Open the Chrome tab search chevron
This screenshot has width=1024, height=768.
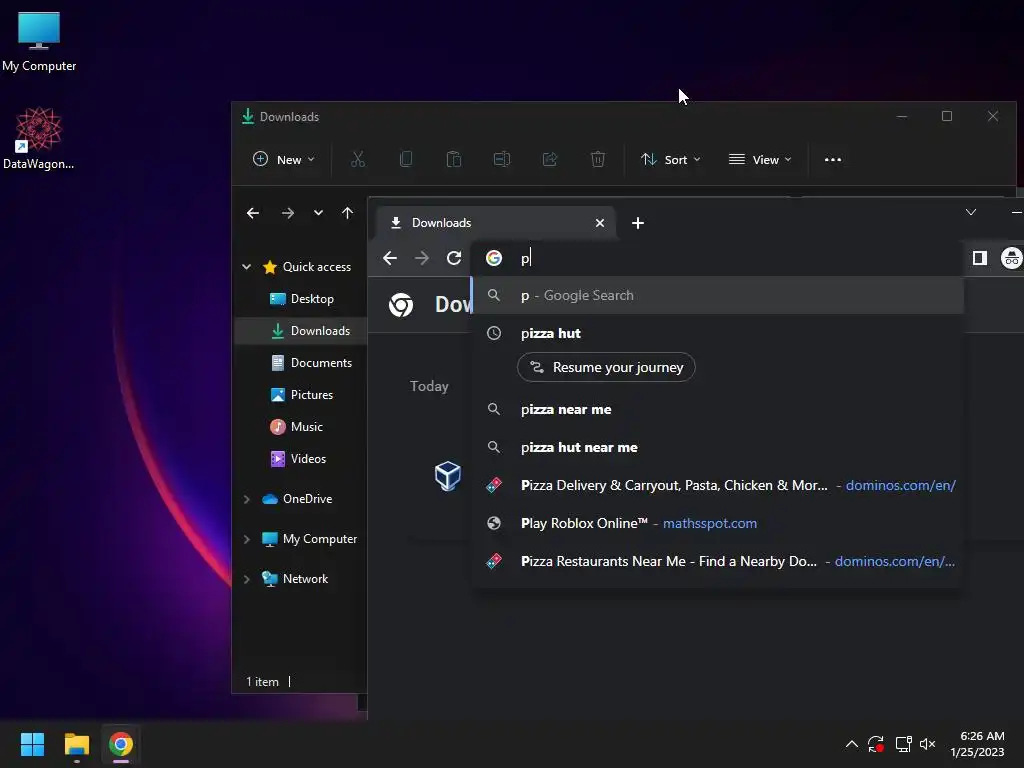point(971,212)
